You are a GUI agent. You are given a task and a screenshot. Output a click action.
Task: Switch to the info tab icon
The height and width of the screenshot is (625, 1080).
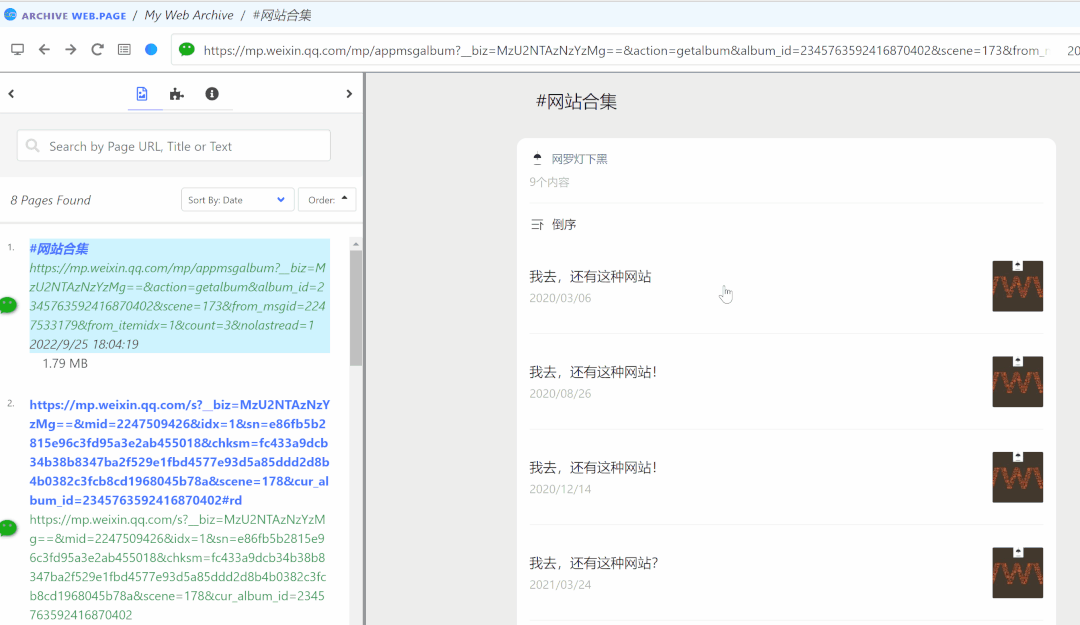click(x=212, y=94)
